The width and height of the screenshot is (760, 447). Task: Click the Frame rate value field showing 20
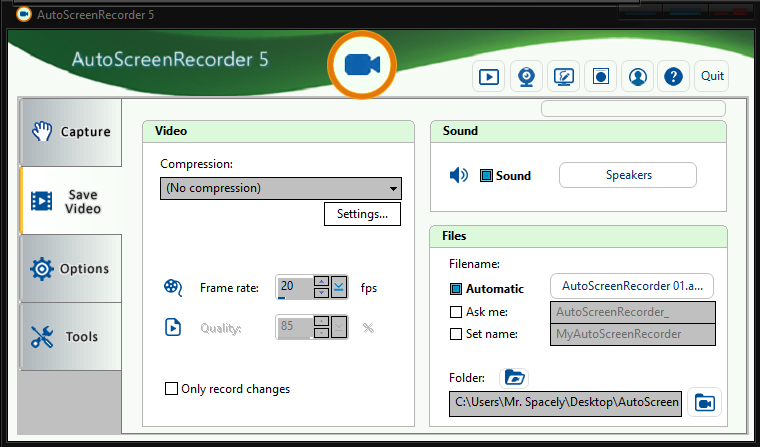pyautogui.click(x=295, y=287)
